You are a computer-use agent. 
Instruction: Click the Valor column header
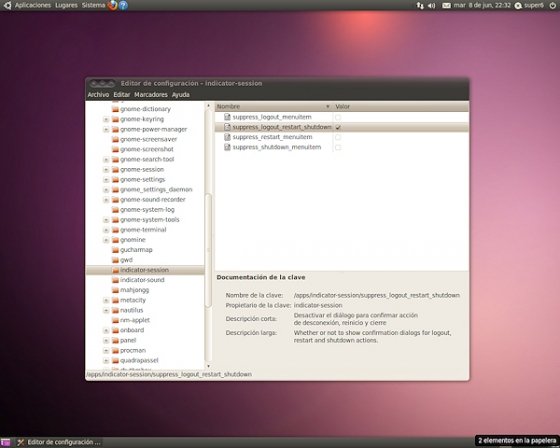click(x=401, y=106)
